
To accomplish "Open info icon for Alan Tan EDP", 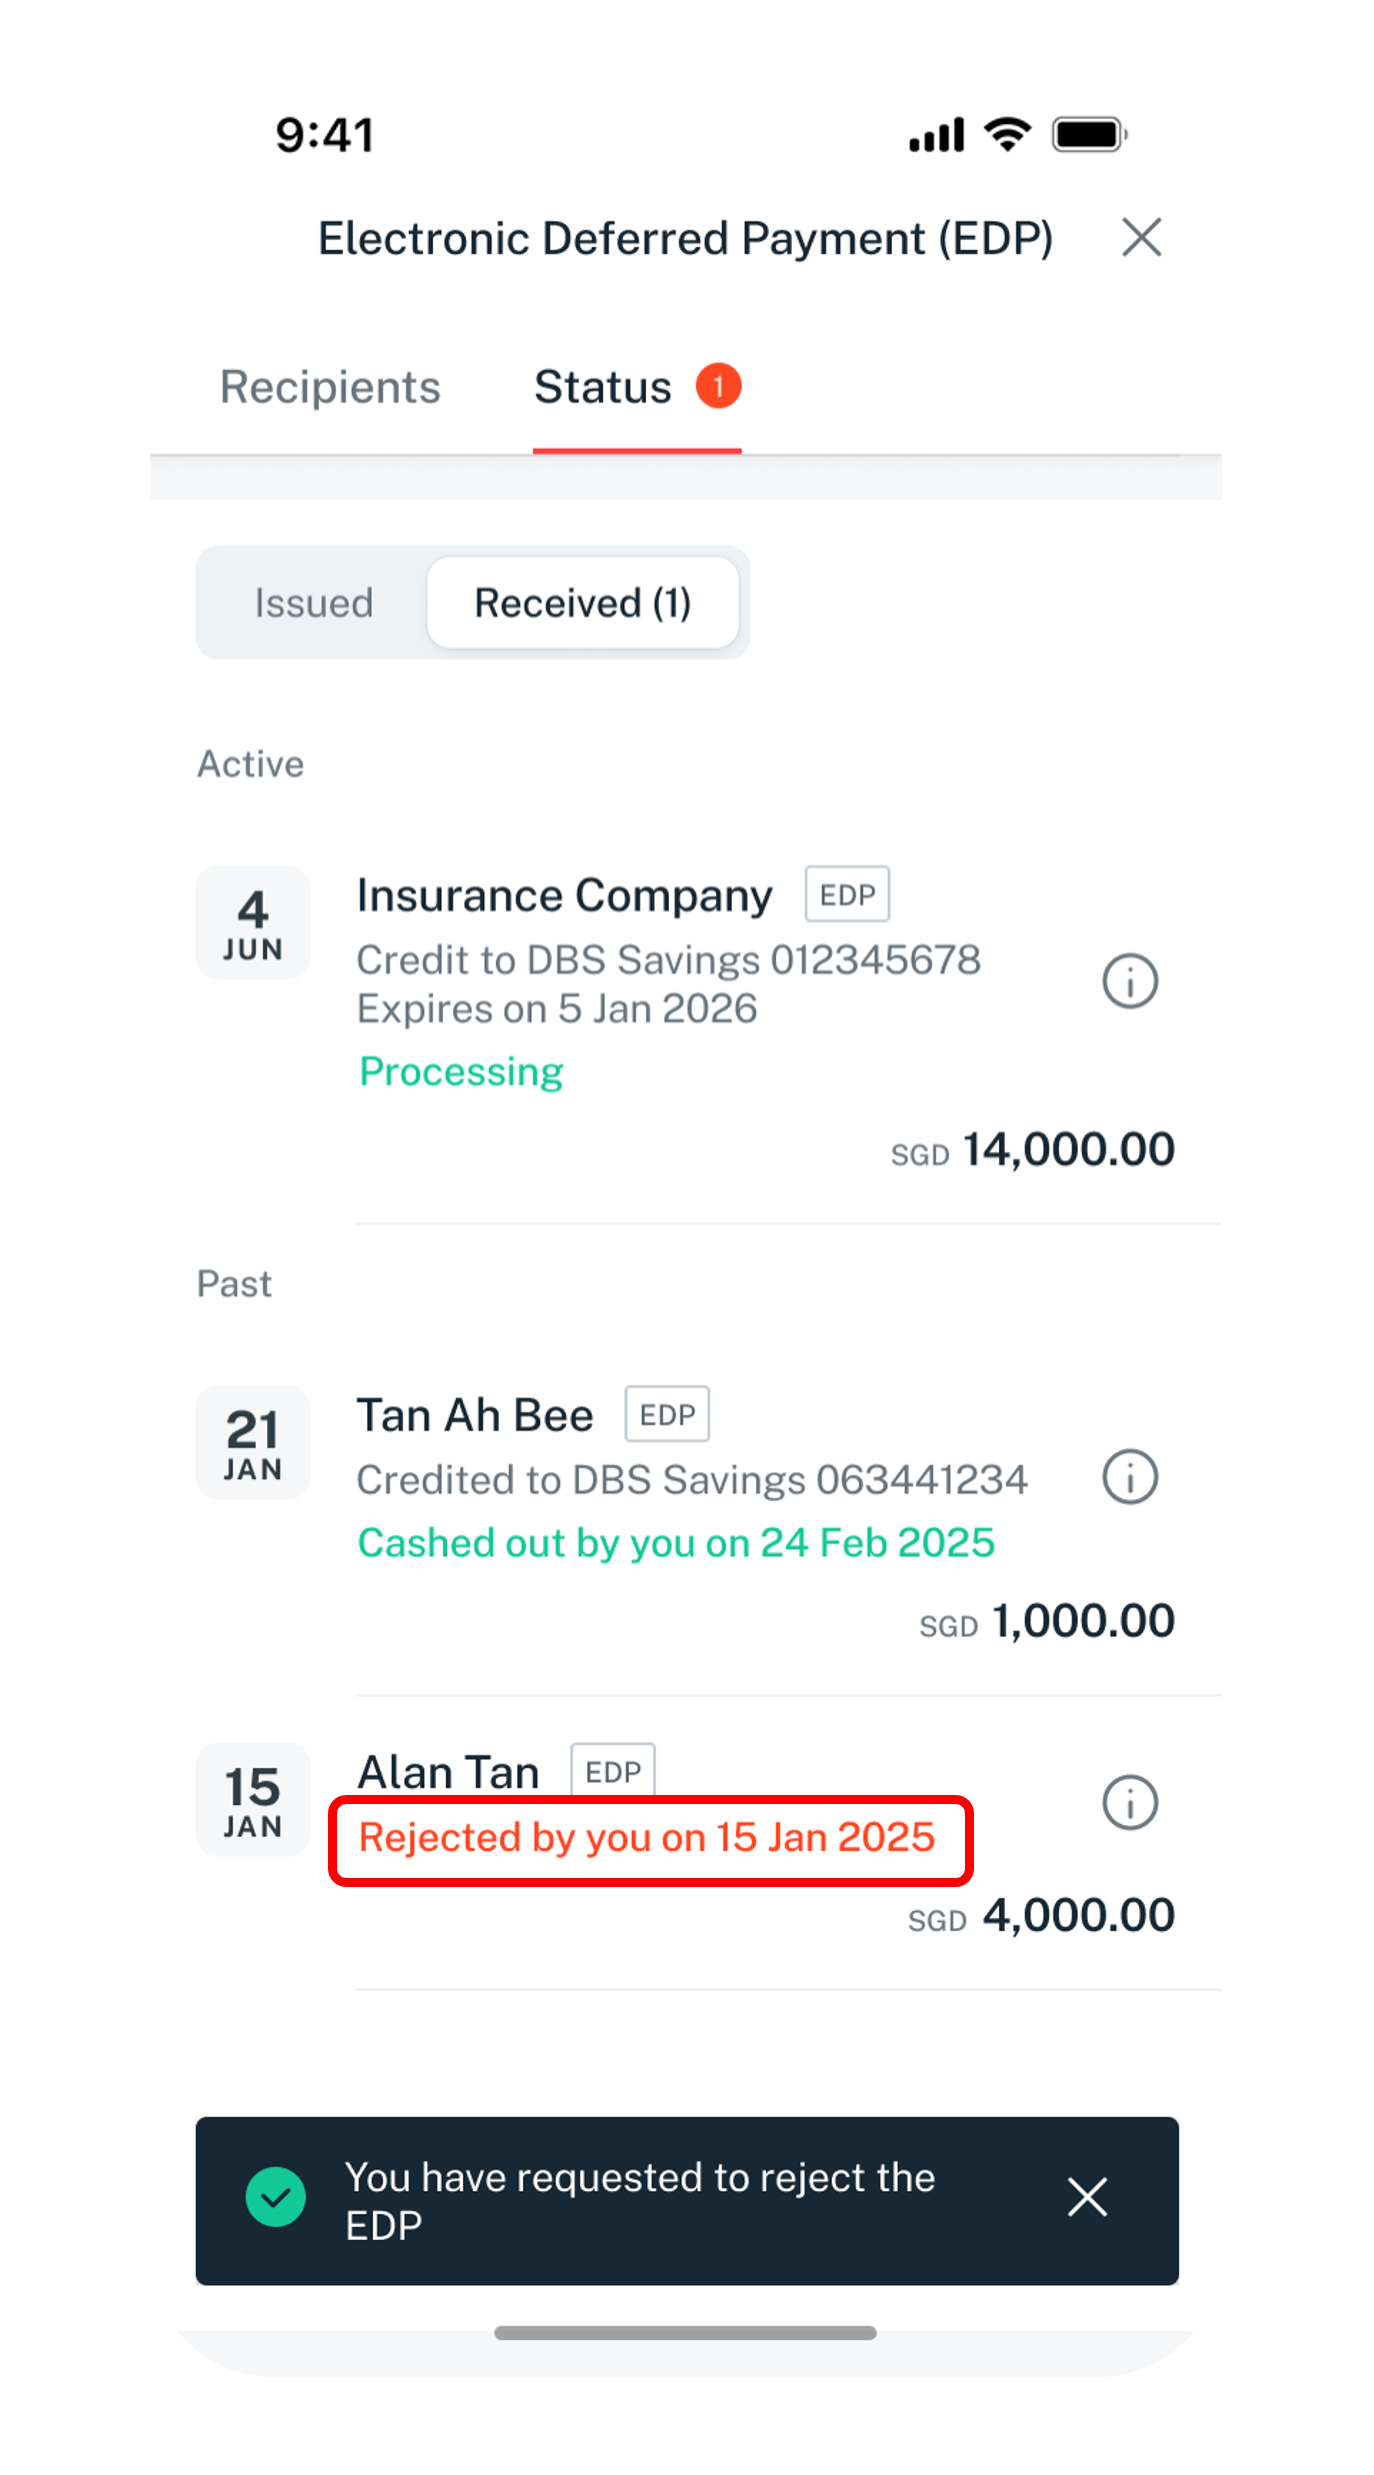I will pos(1129,1802).
